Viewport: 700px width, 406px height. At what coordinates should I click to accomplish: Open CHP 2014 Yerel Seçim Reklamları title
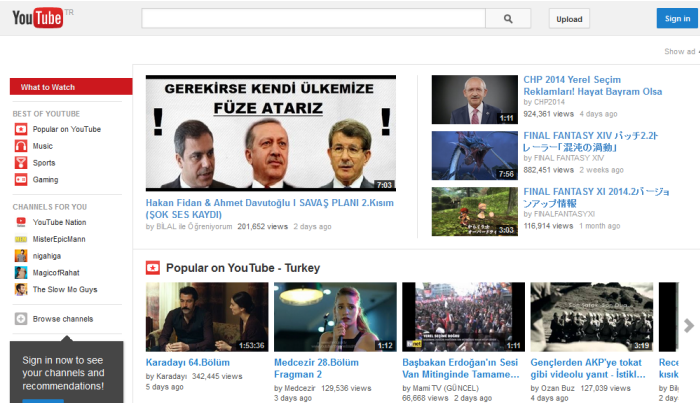(x=593, y=85)
